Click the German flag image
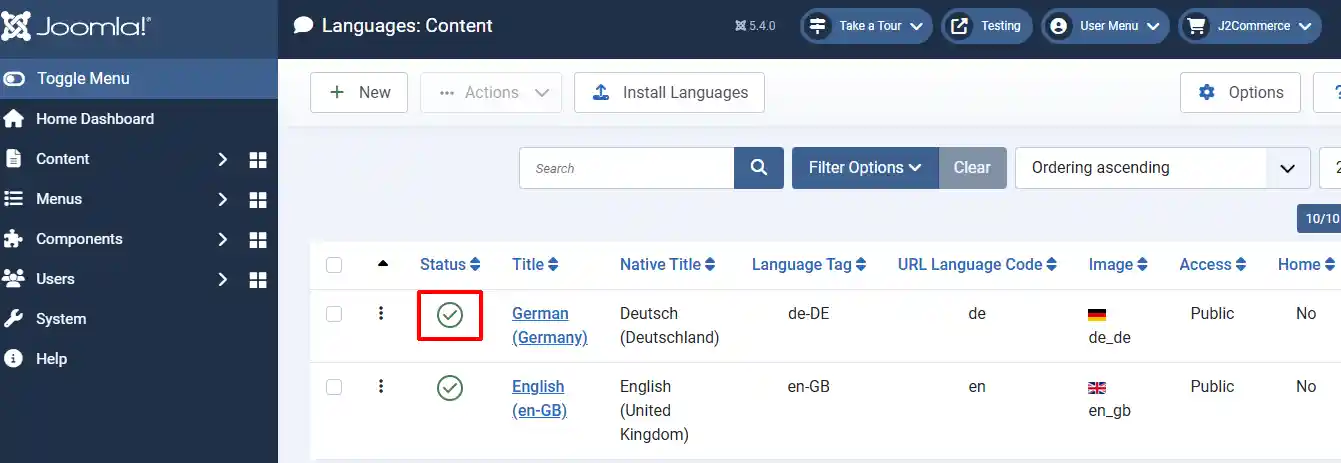The image size is (1341, 463). coord(1097,315)
